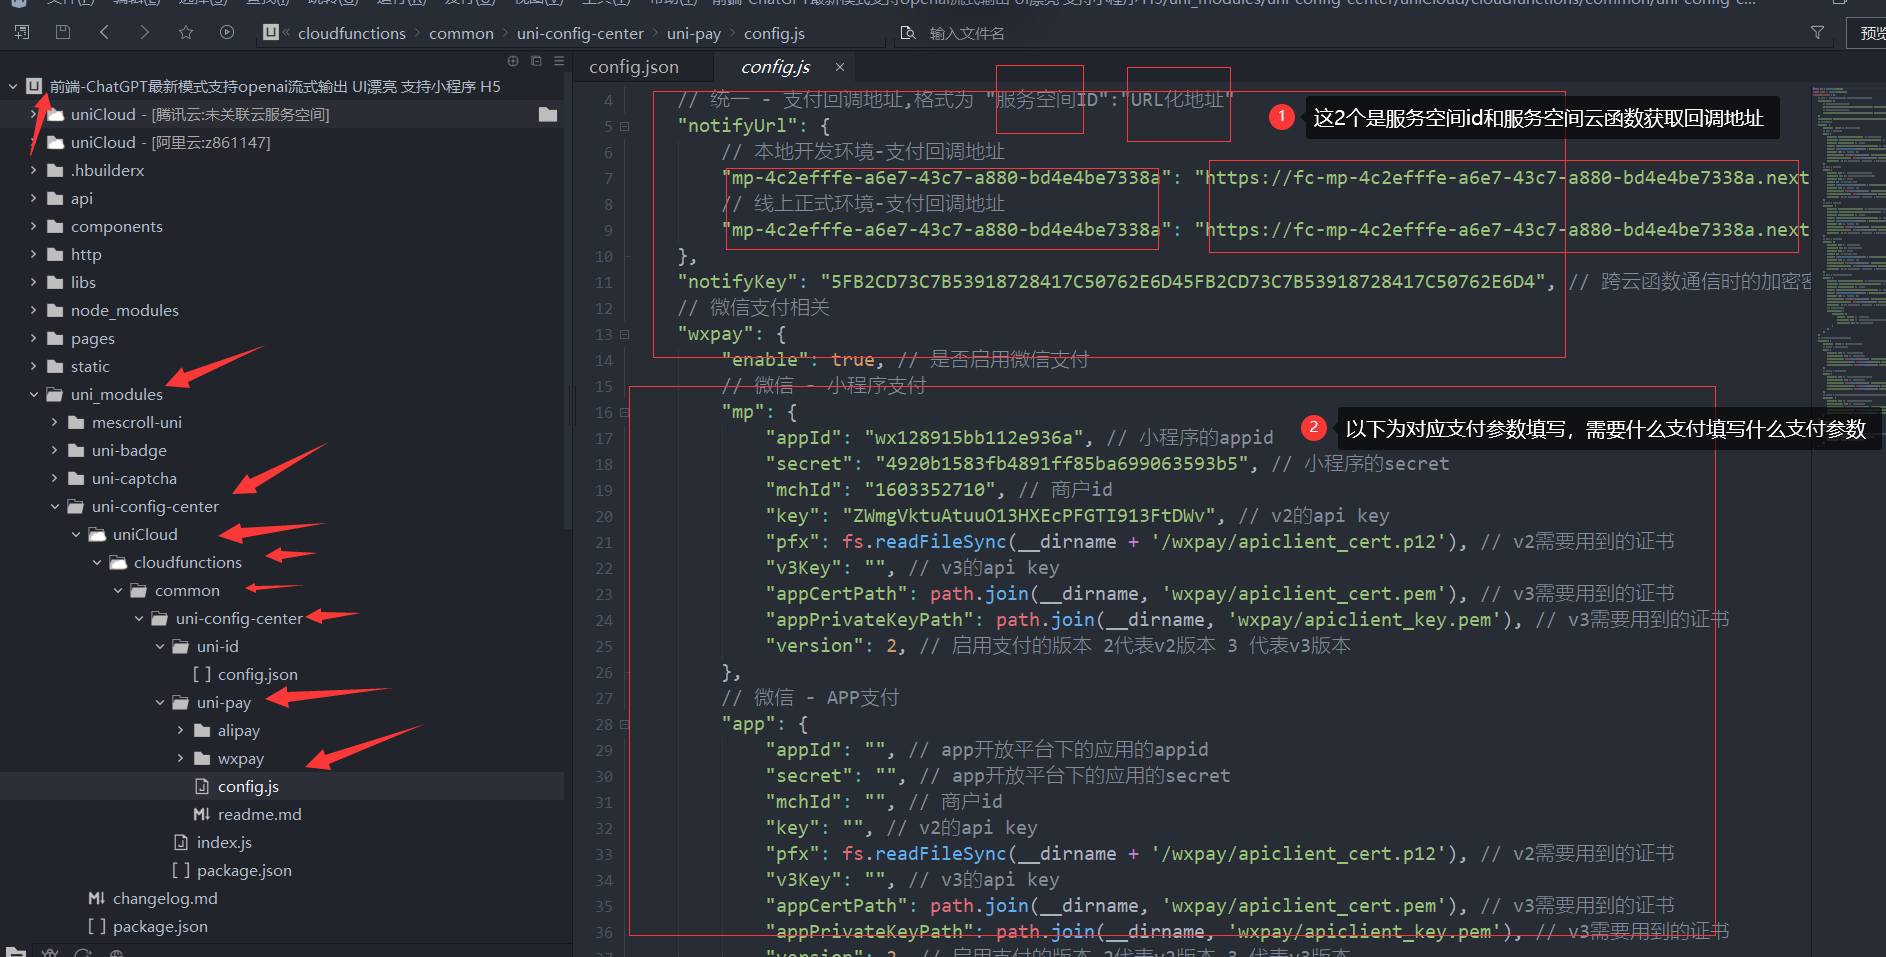Click the locate-current-file target icon
The height and width of the screenshot is (957, 1886).
[x=513, y=61]
